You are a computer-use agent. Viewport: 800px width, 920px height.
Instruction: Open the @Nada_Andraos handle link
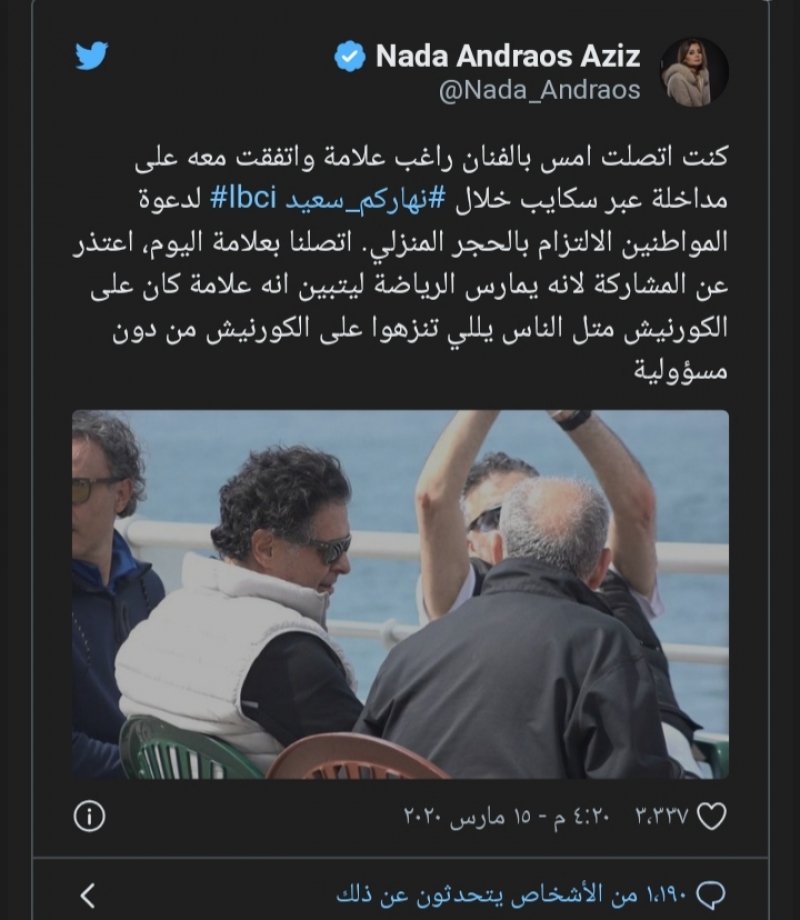point(539,90)
